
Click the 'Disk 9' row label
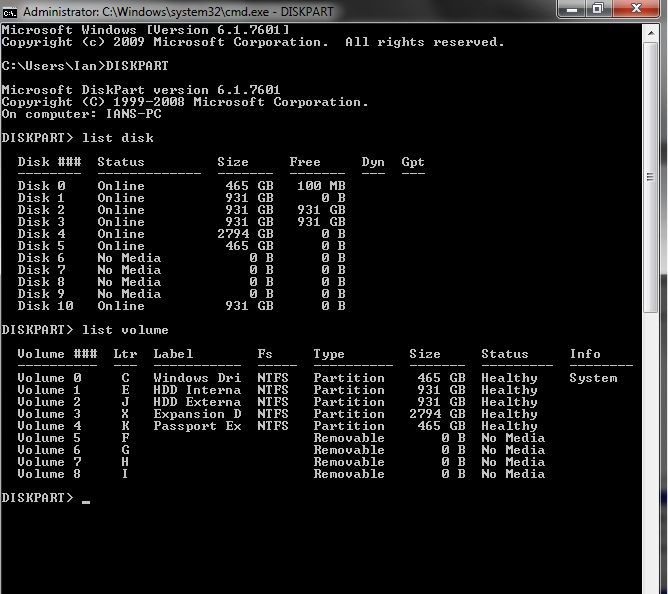click(41, 294)
